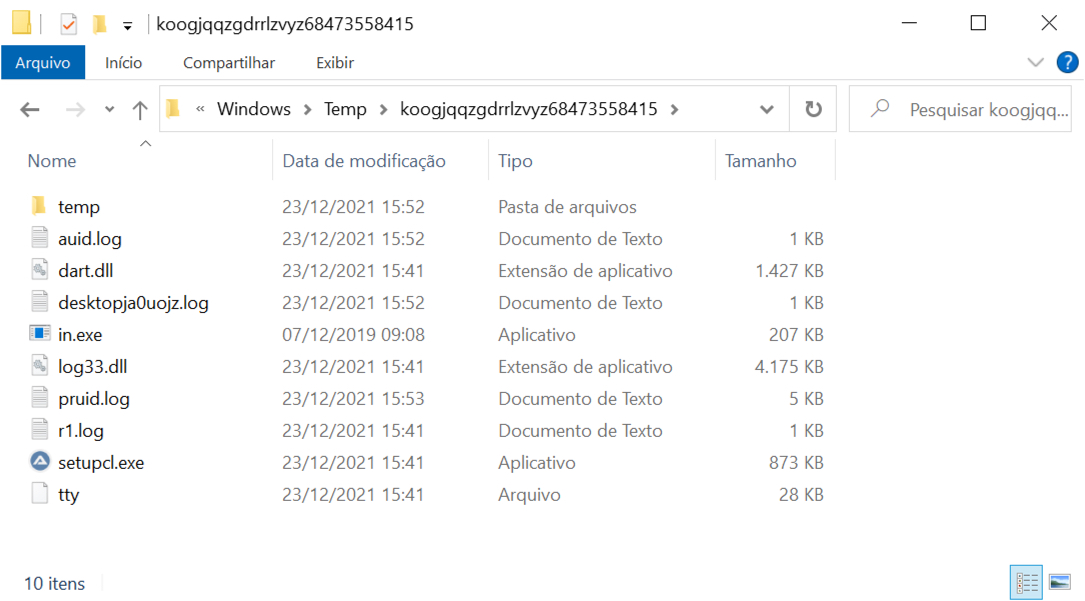Open the Exibir ribbon tab
Image resolution: width=1085 pixels, height=601 pixels.
click(x=335, y=62)
